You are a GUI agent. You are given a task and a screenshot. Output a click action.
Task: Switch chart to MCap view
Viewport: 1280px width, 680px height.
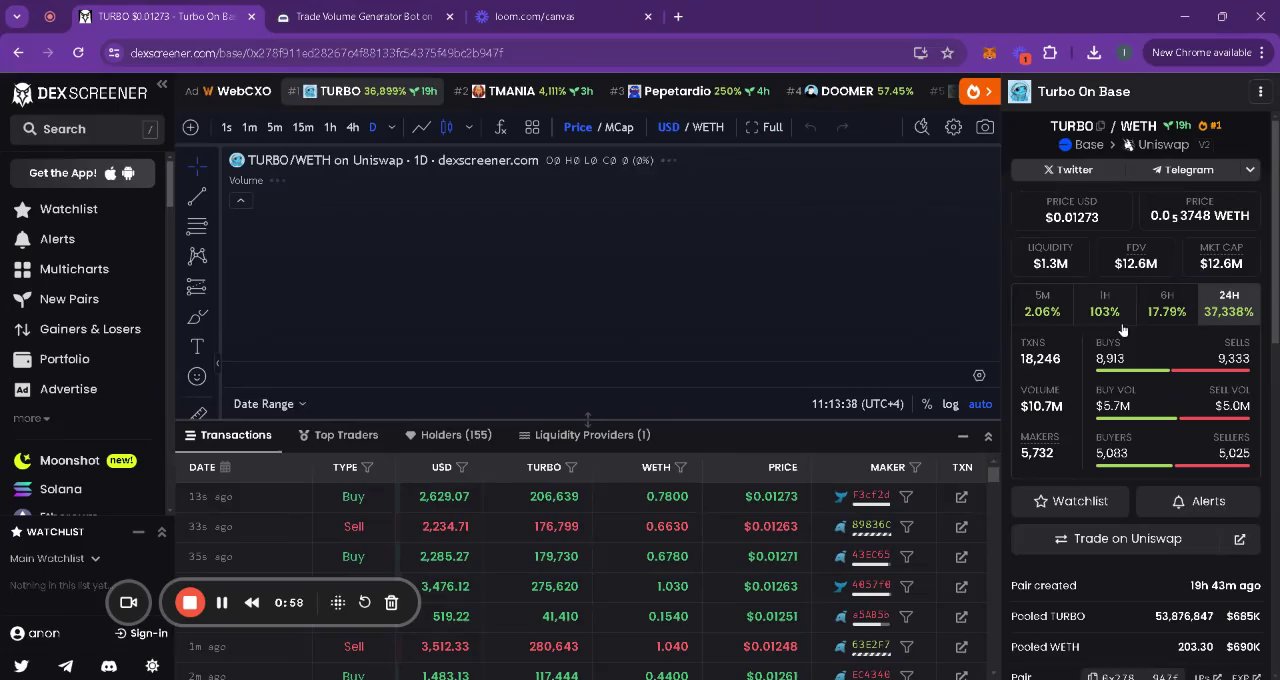coord(619,127)
